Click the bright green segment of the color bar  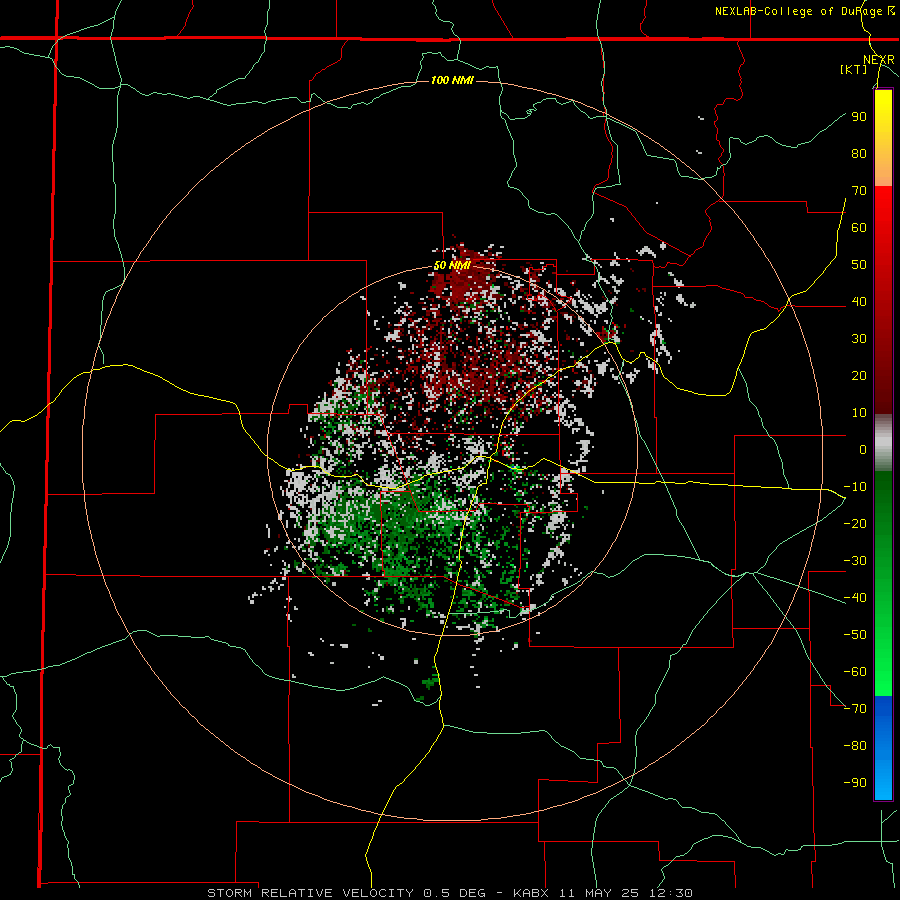[883, 649]
